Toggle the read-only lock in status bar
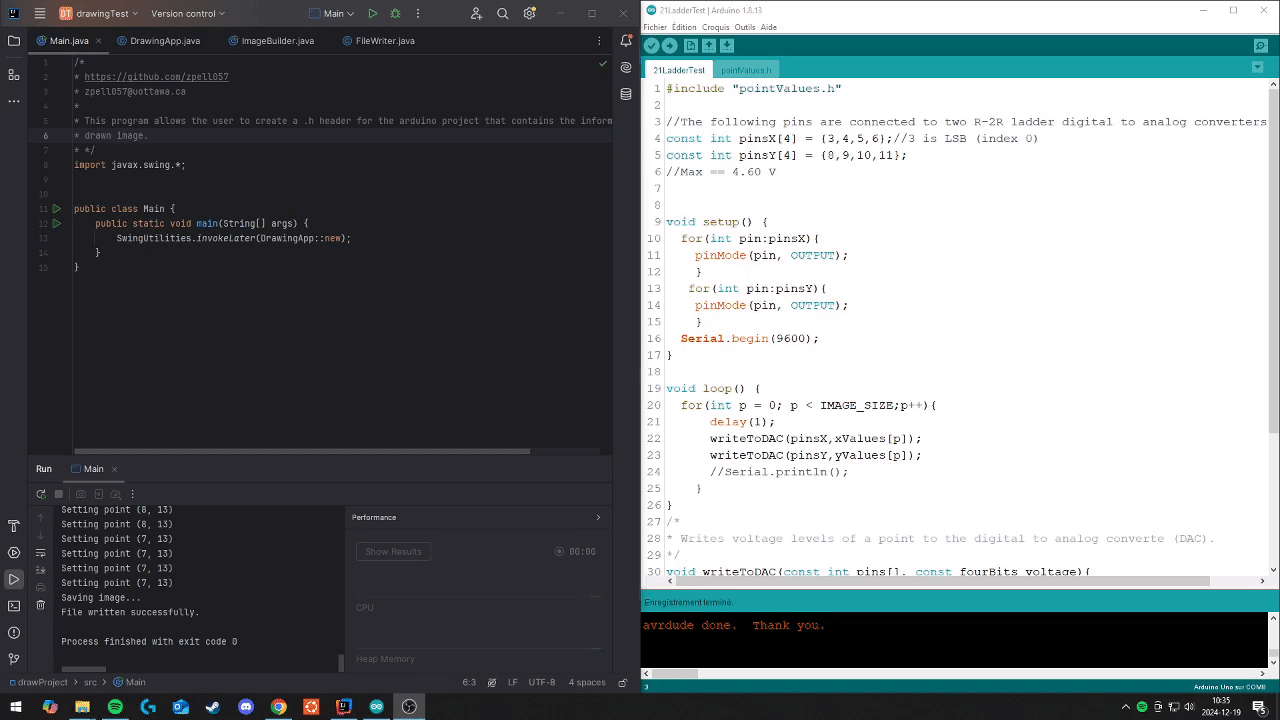This screenshot has height=720, width=1280. click(622, 682)
